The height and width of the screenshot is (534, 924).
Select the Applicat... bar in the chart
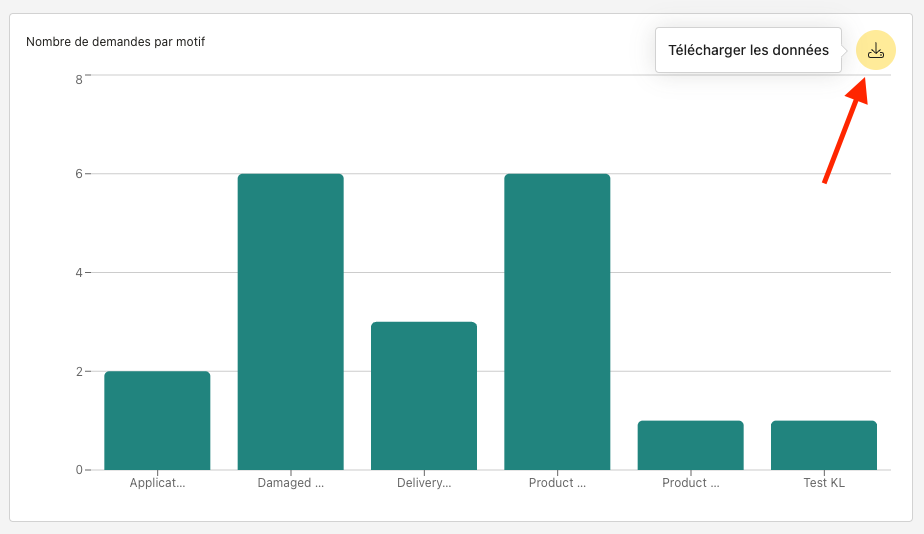(157, 421)
